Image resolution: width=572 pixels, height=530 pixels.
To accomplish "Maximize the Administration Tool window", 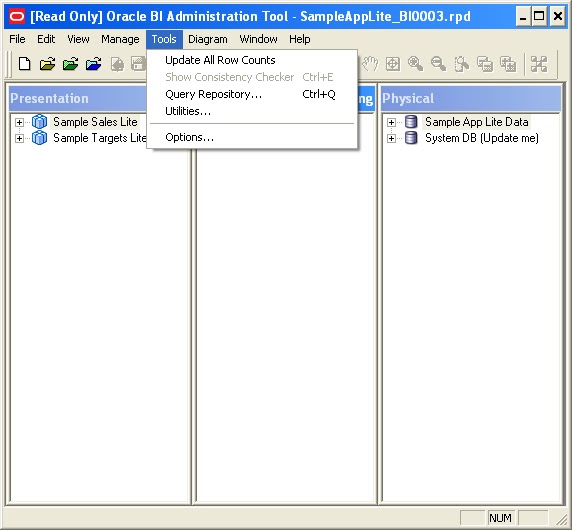I will click(x=539, y=16).
